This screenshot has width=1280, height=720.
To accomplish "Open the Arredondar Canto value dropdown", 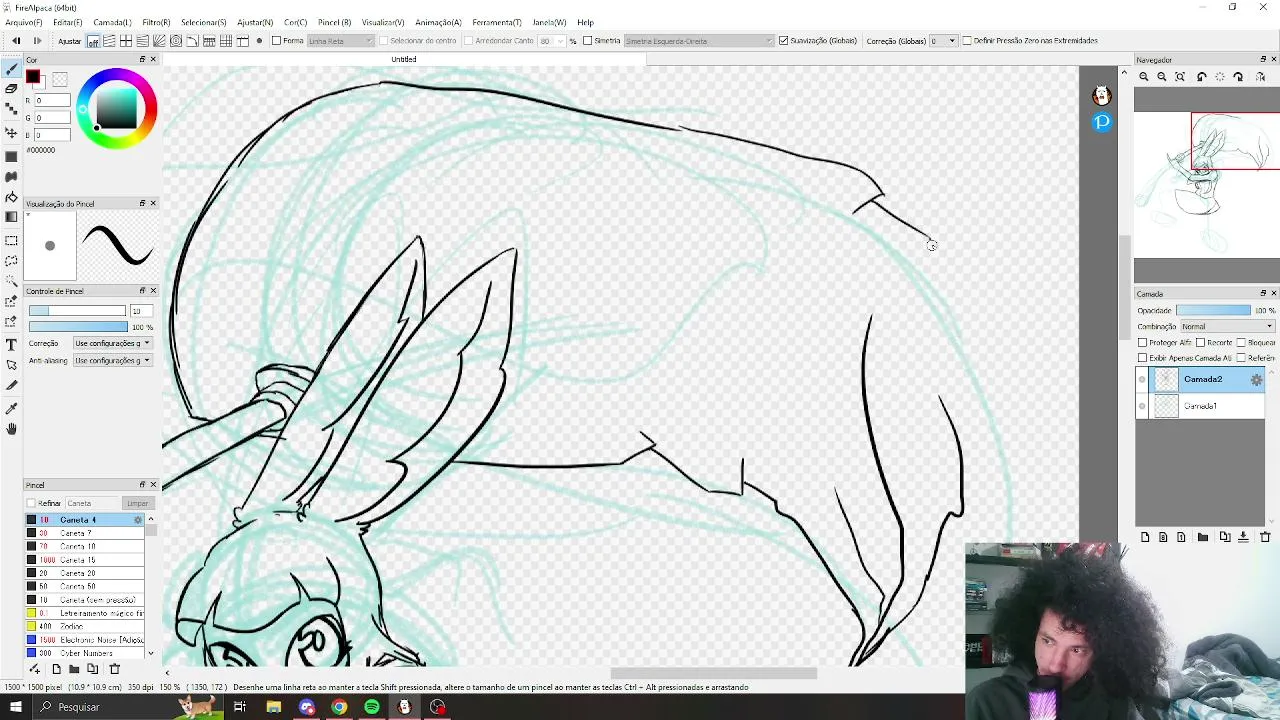I will point(552,41).
